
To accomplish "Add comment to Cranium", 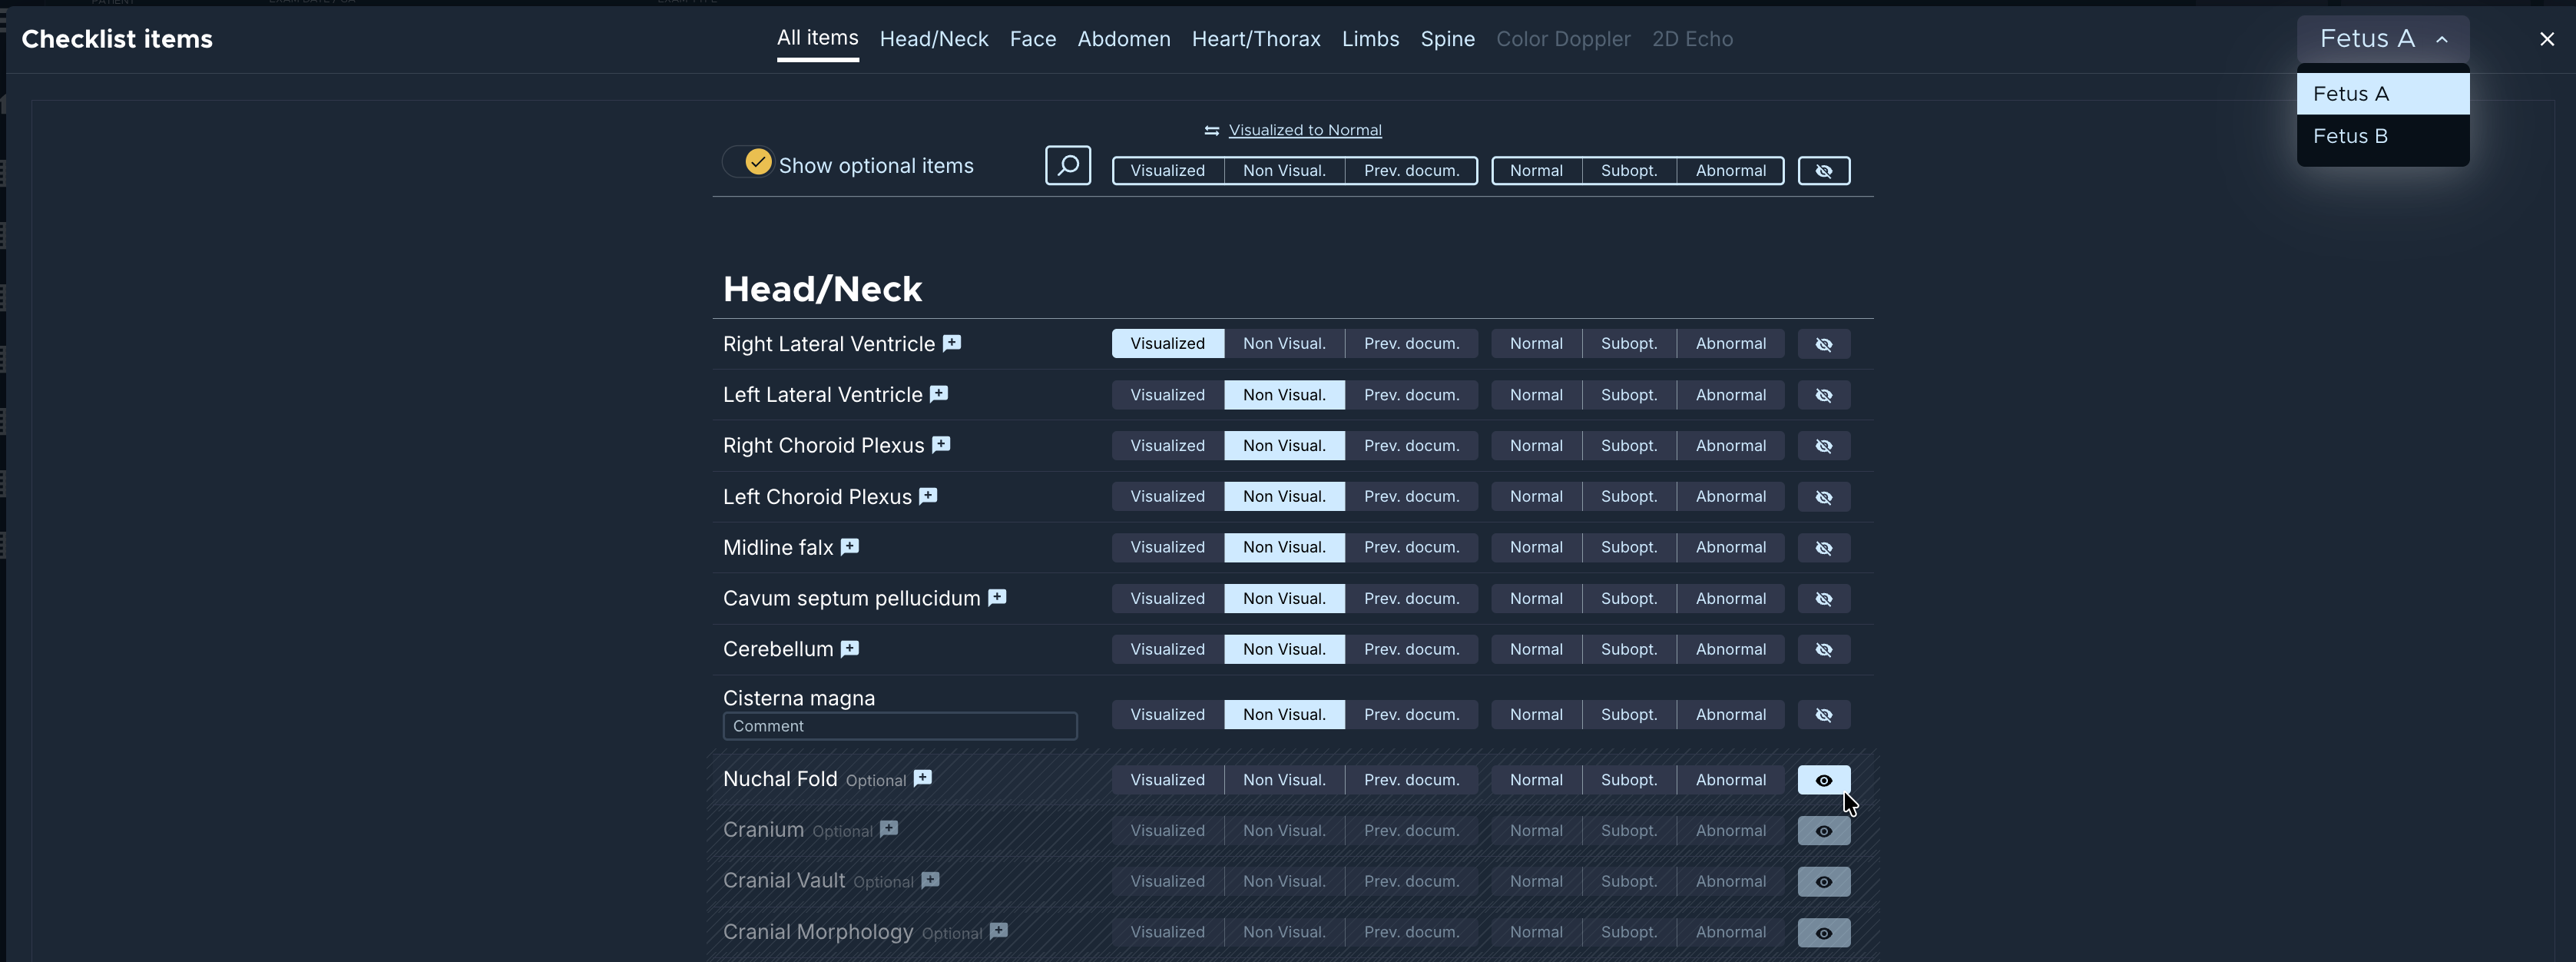I will tap(889, 828).
